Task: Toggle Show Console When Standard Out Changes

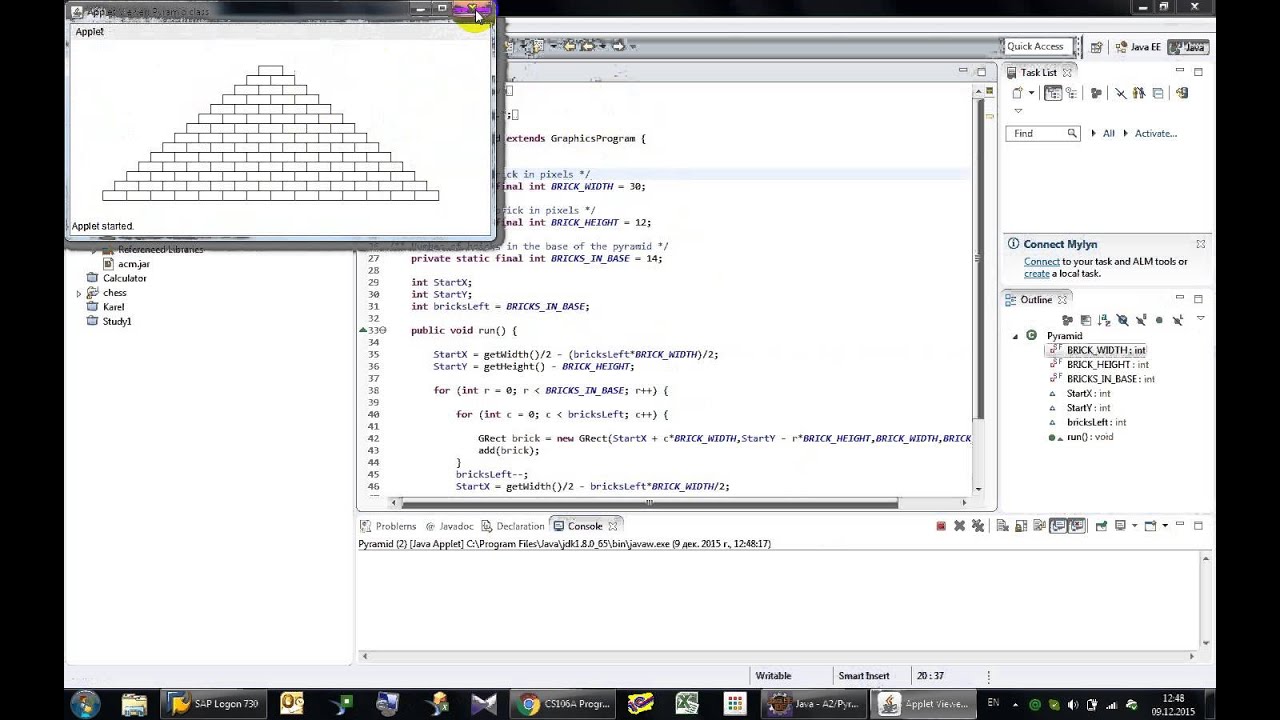Action: pos(1058,526)
